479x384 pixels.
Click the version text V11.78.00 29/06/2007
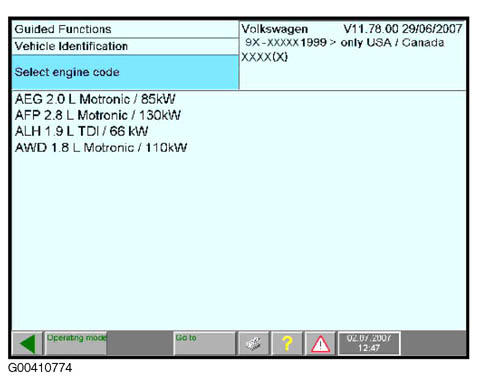[x=403, y=29]
